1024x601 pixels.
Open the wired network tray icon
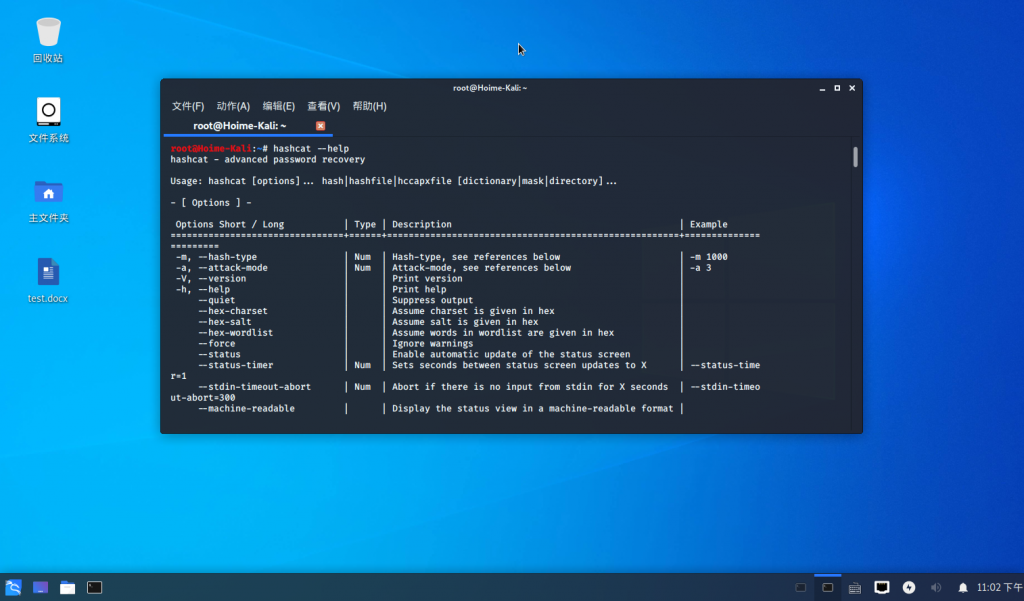click(x=882, y=587)
